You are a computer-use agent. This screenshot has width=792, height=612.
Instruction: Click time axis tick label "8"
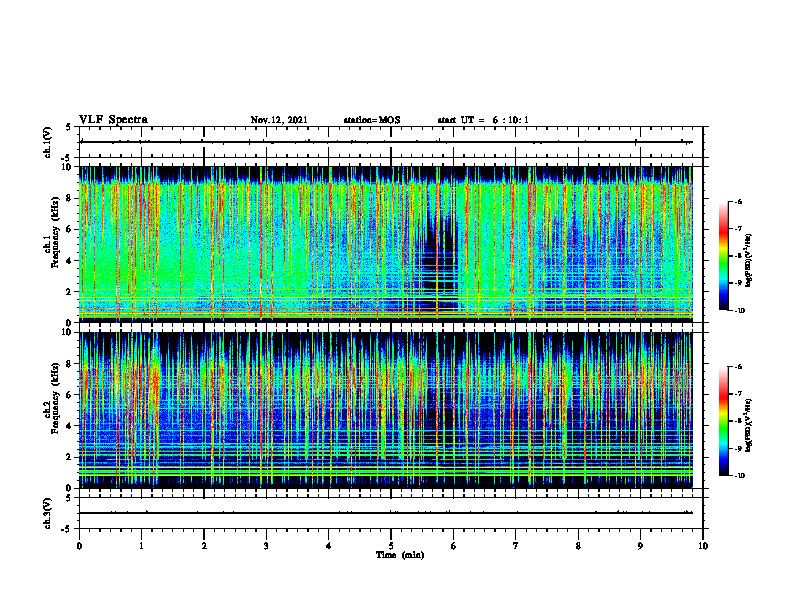[x=578, y=546]
